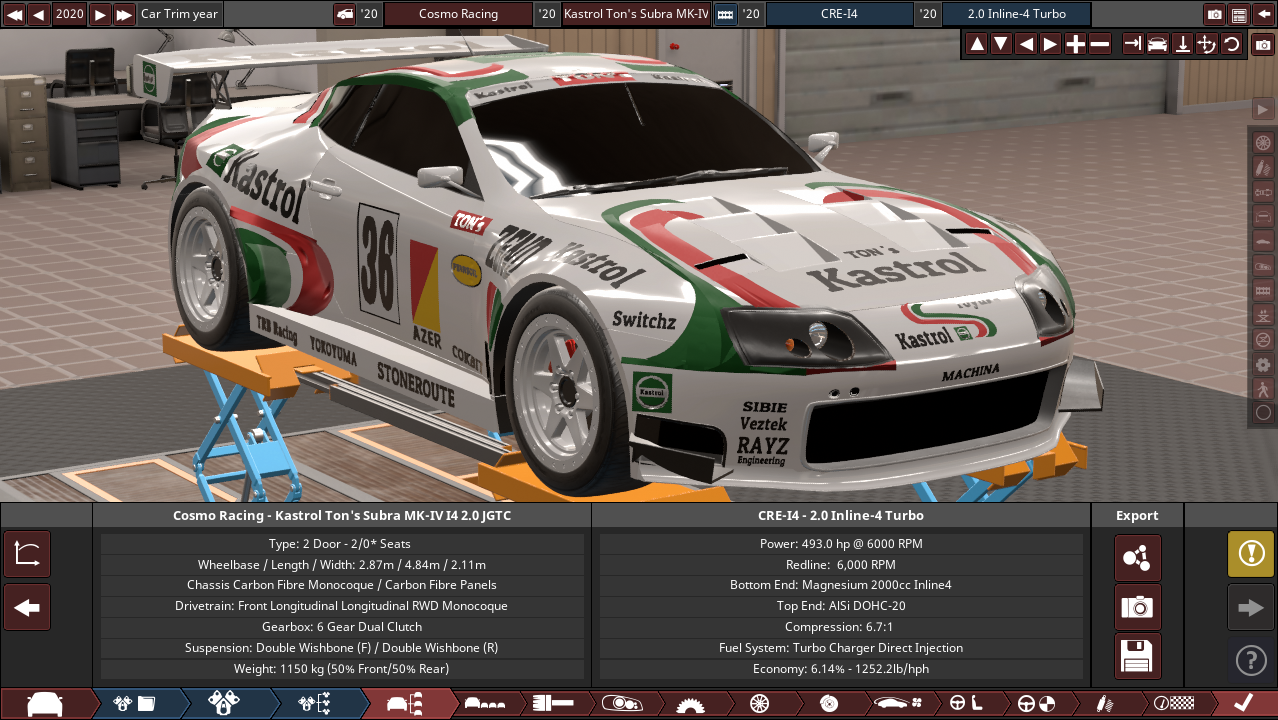Image resolution: width=1278 pixels, height=720 pixels.
Task: Click the car model icon before Cosmo Racing
Action: click(344, 14)
